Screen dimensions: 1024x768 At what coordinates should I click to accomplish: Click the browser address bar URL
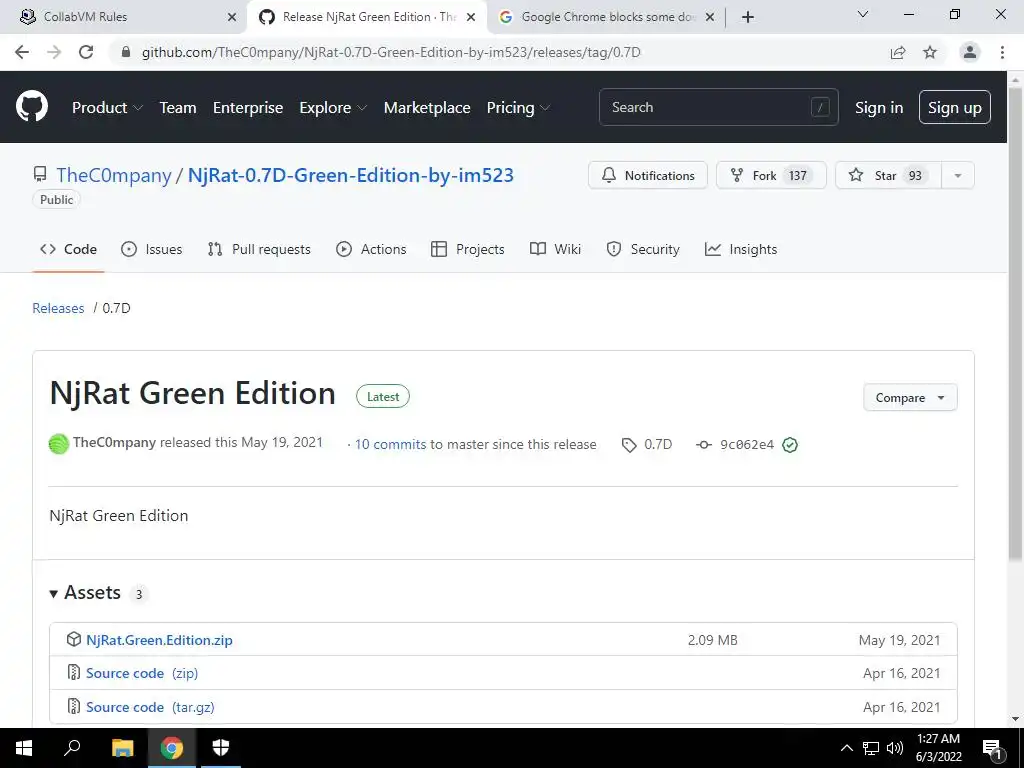(391, 52)
